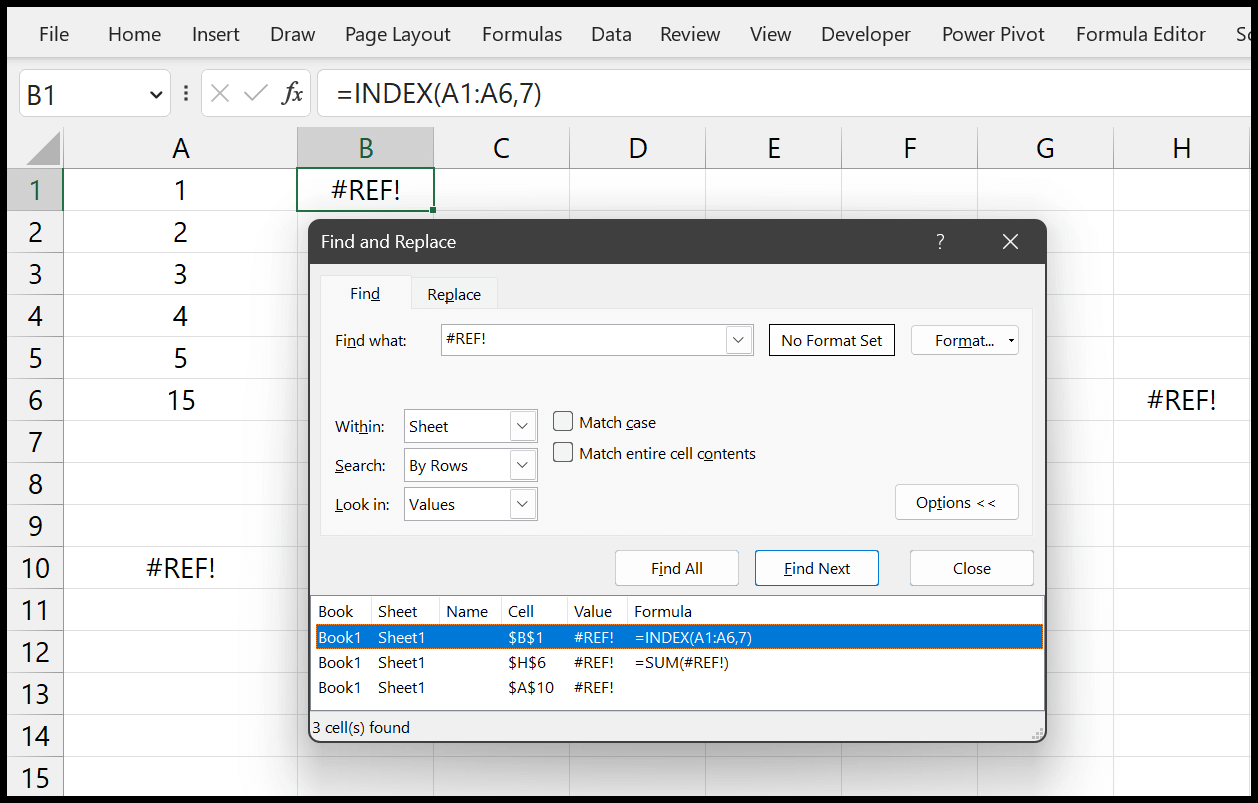
Task: Enable Match entire cell contents
Action: coord(562,452)
